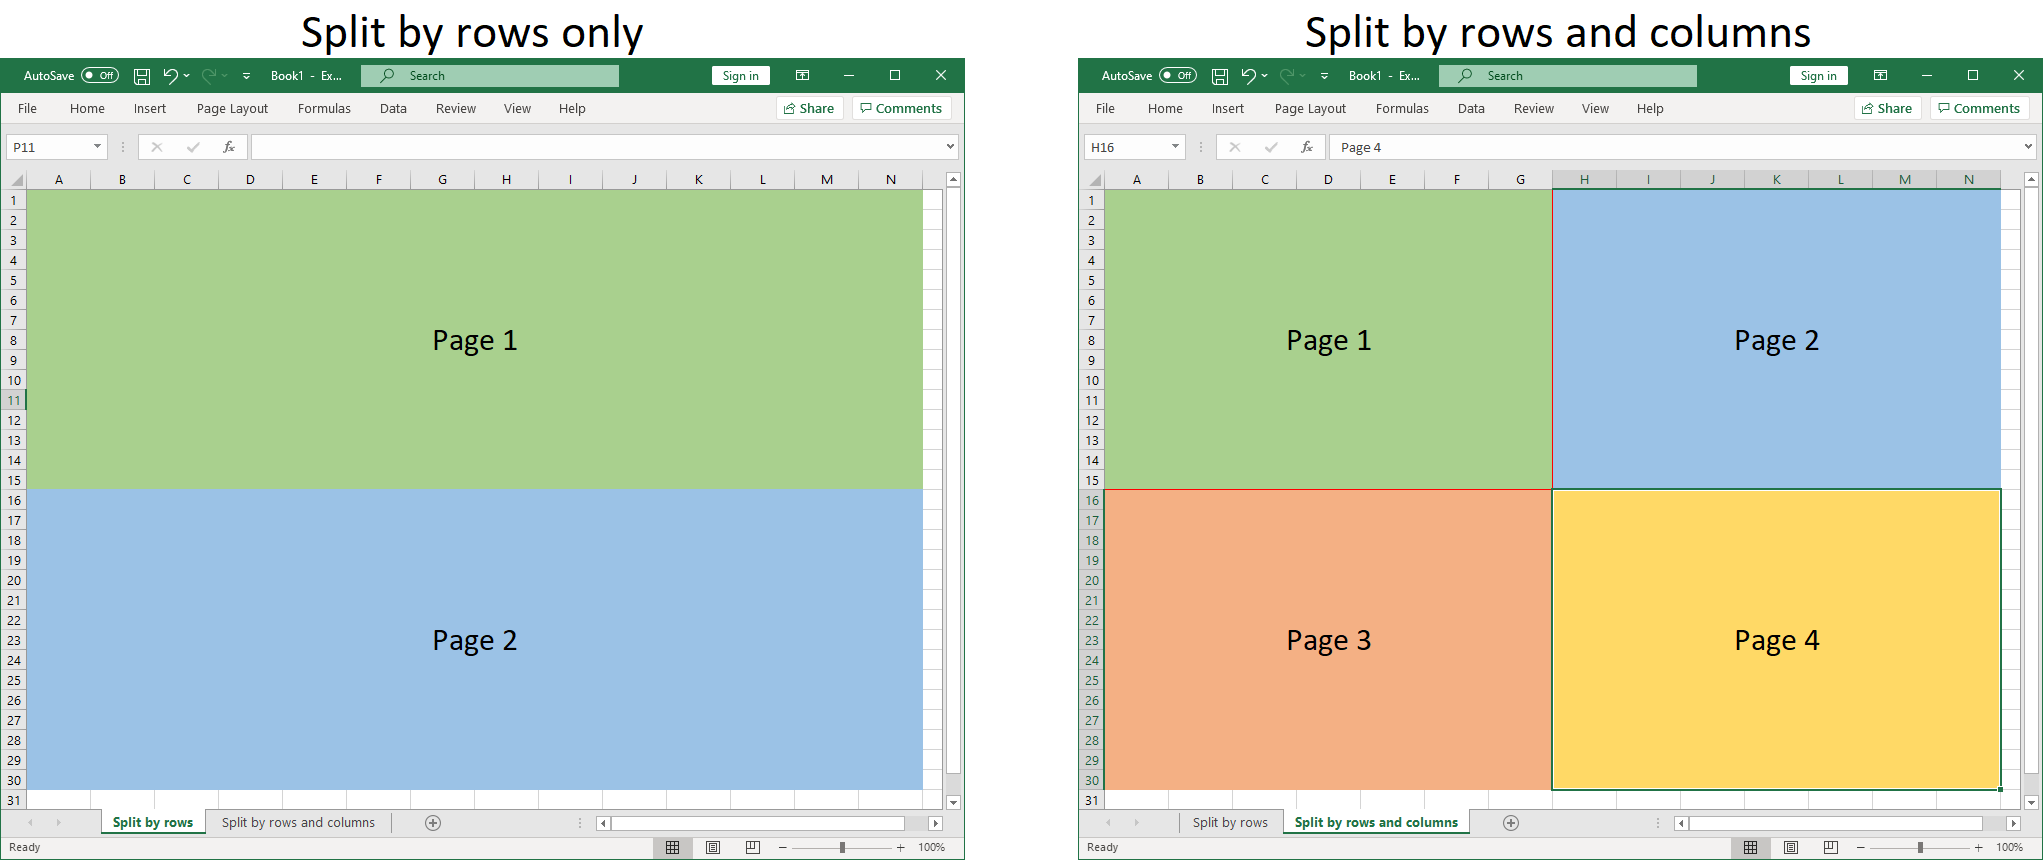Screen dimensions: 2043x860
Task: Expand the formula bar containing 'Page 4'
Action: [2028, 147]
